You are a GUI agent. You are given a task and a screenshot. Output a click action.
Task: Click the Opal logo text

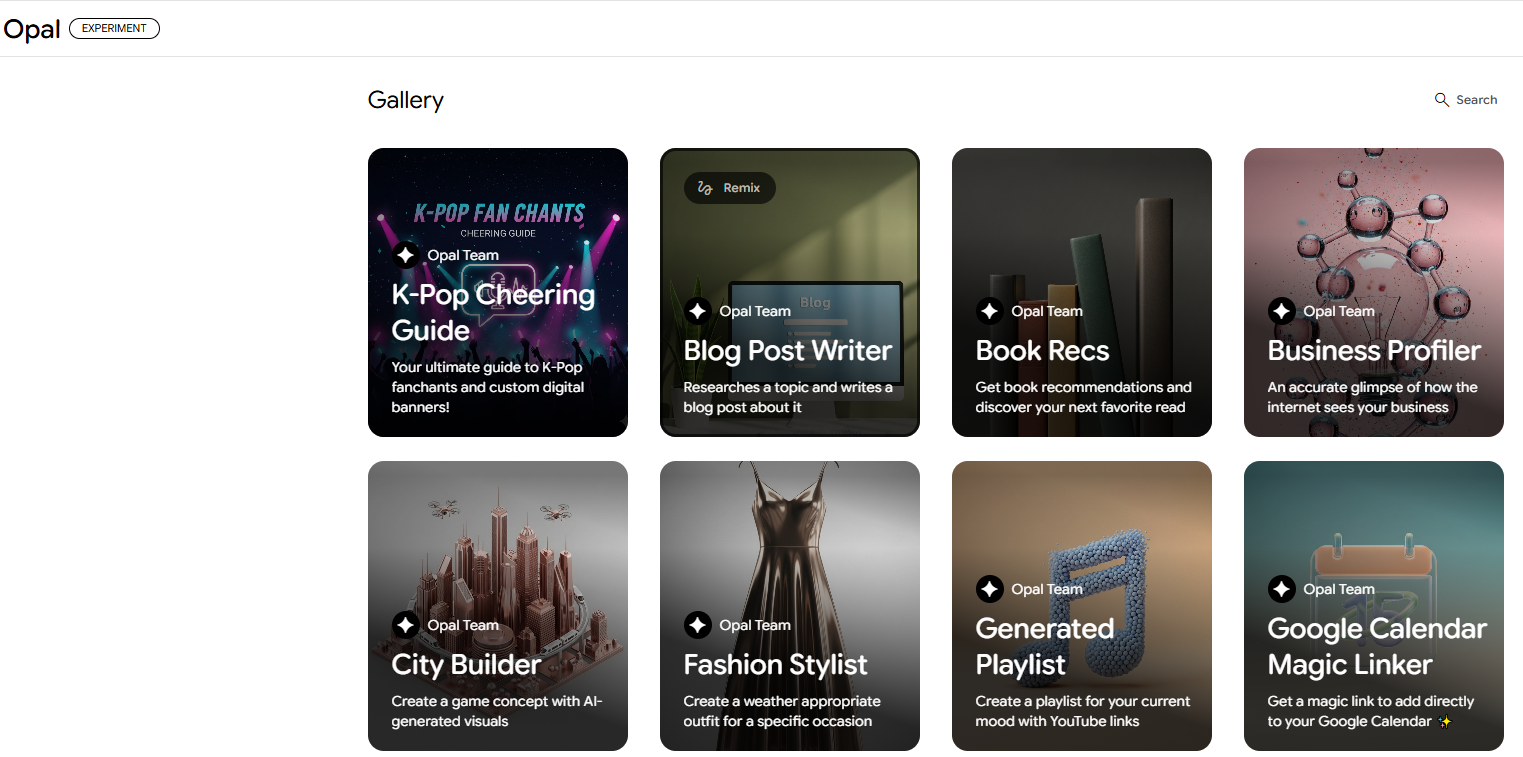32,29
